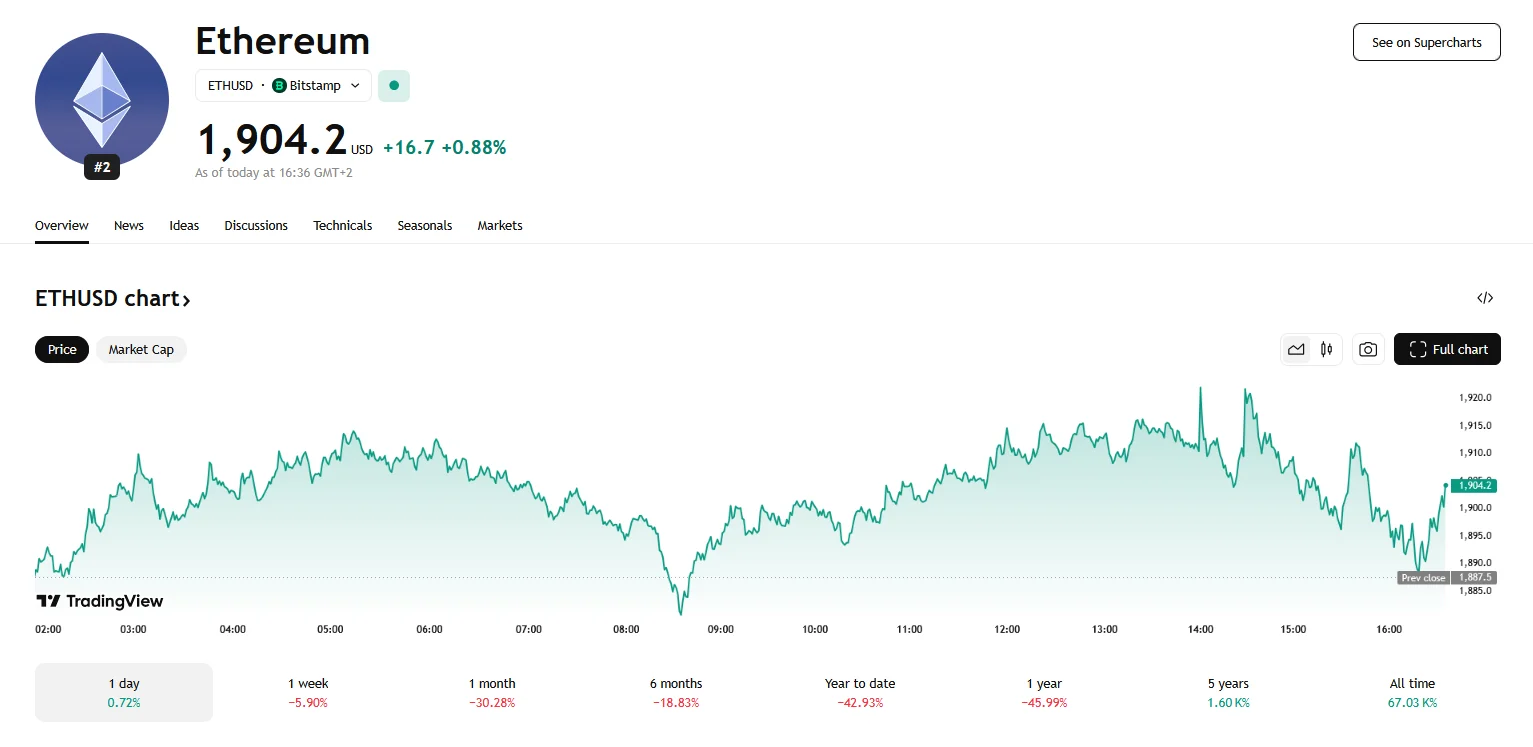Click the TradingView logo on chart
Viewport: 1533px width, 747px height.
[x=100, y=601]
